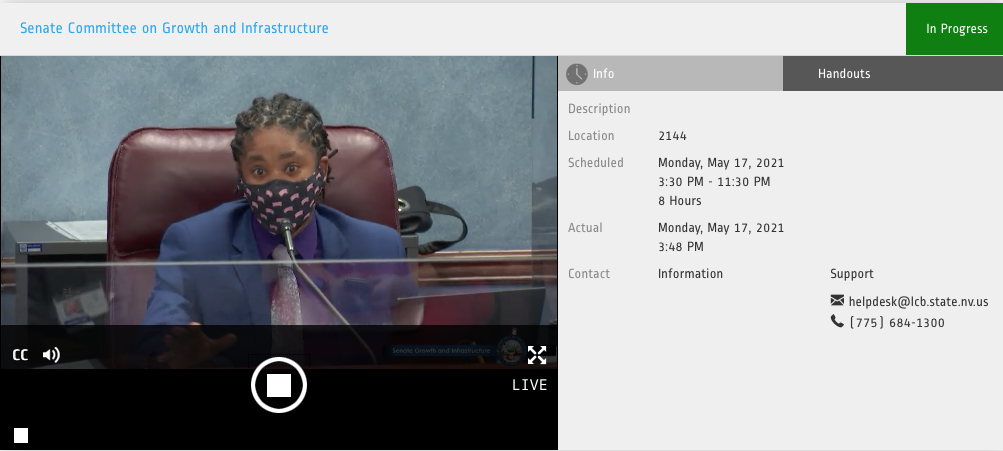This screenshot has width=1003, height=451.
Task: Select the location value 2144
Action: click(672, 136)
